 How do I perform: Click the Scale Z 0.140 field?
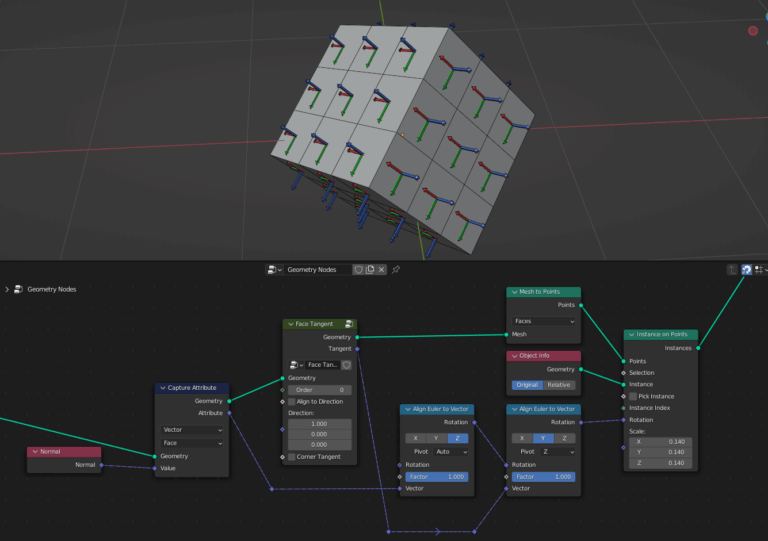(x=660, y=463)
